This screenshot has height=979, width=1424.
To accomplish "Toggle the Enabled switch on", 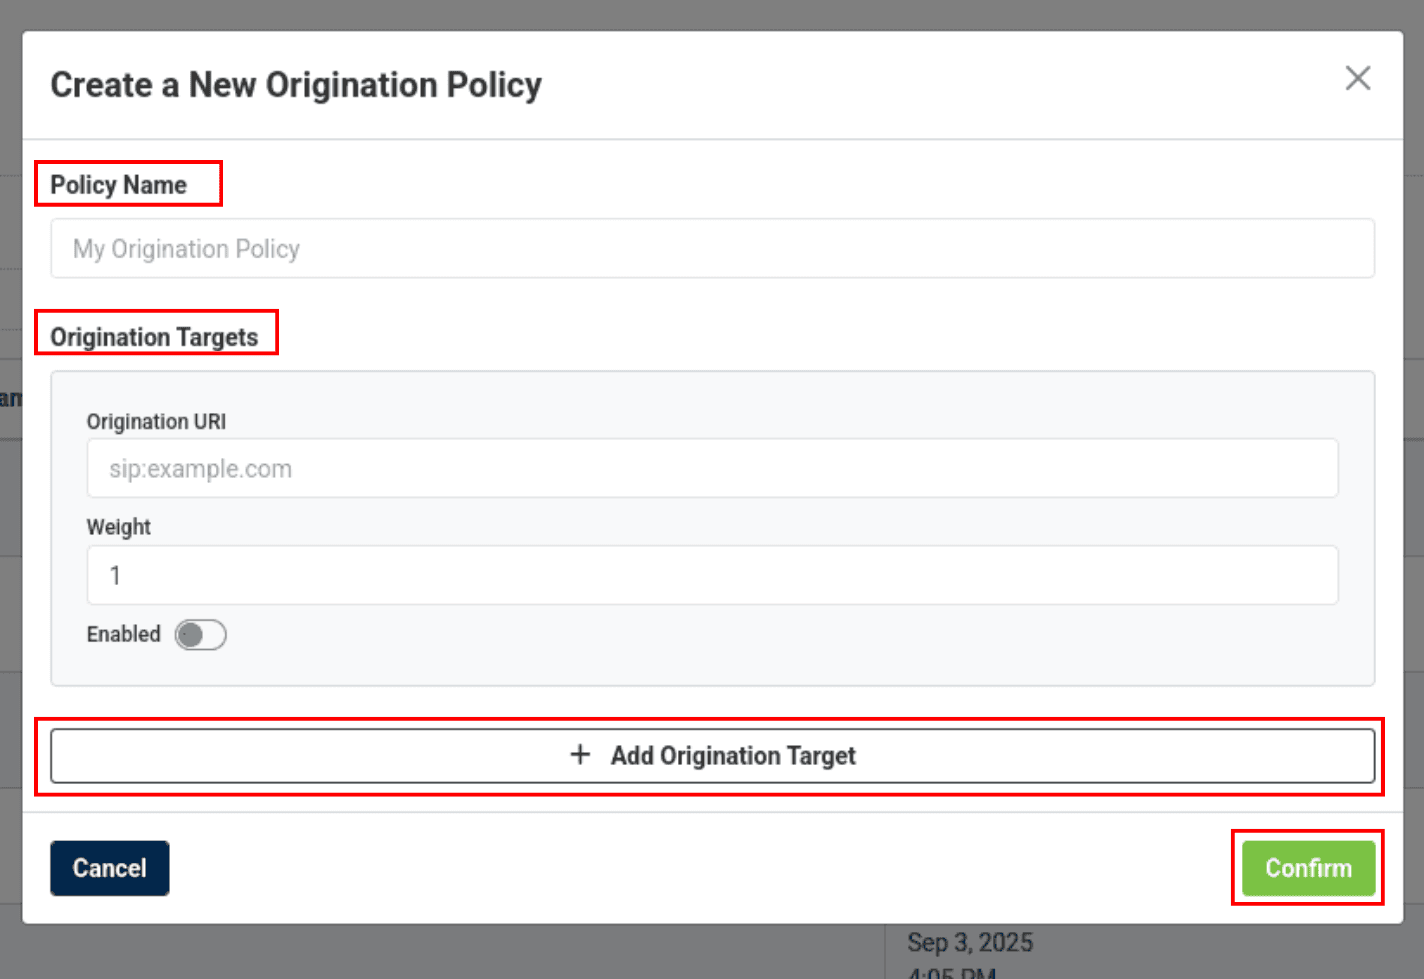I will pyautogui.click(x=201, y=635).
